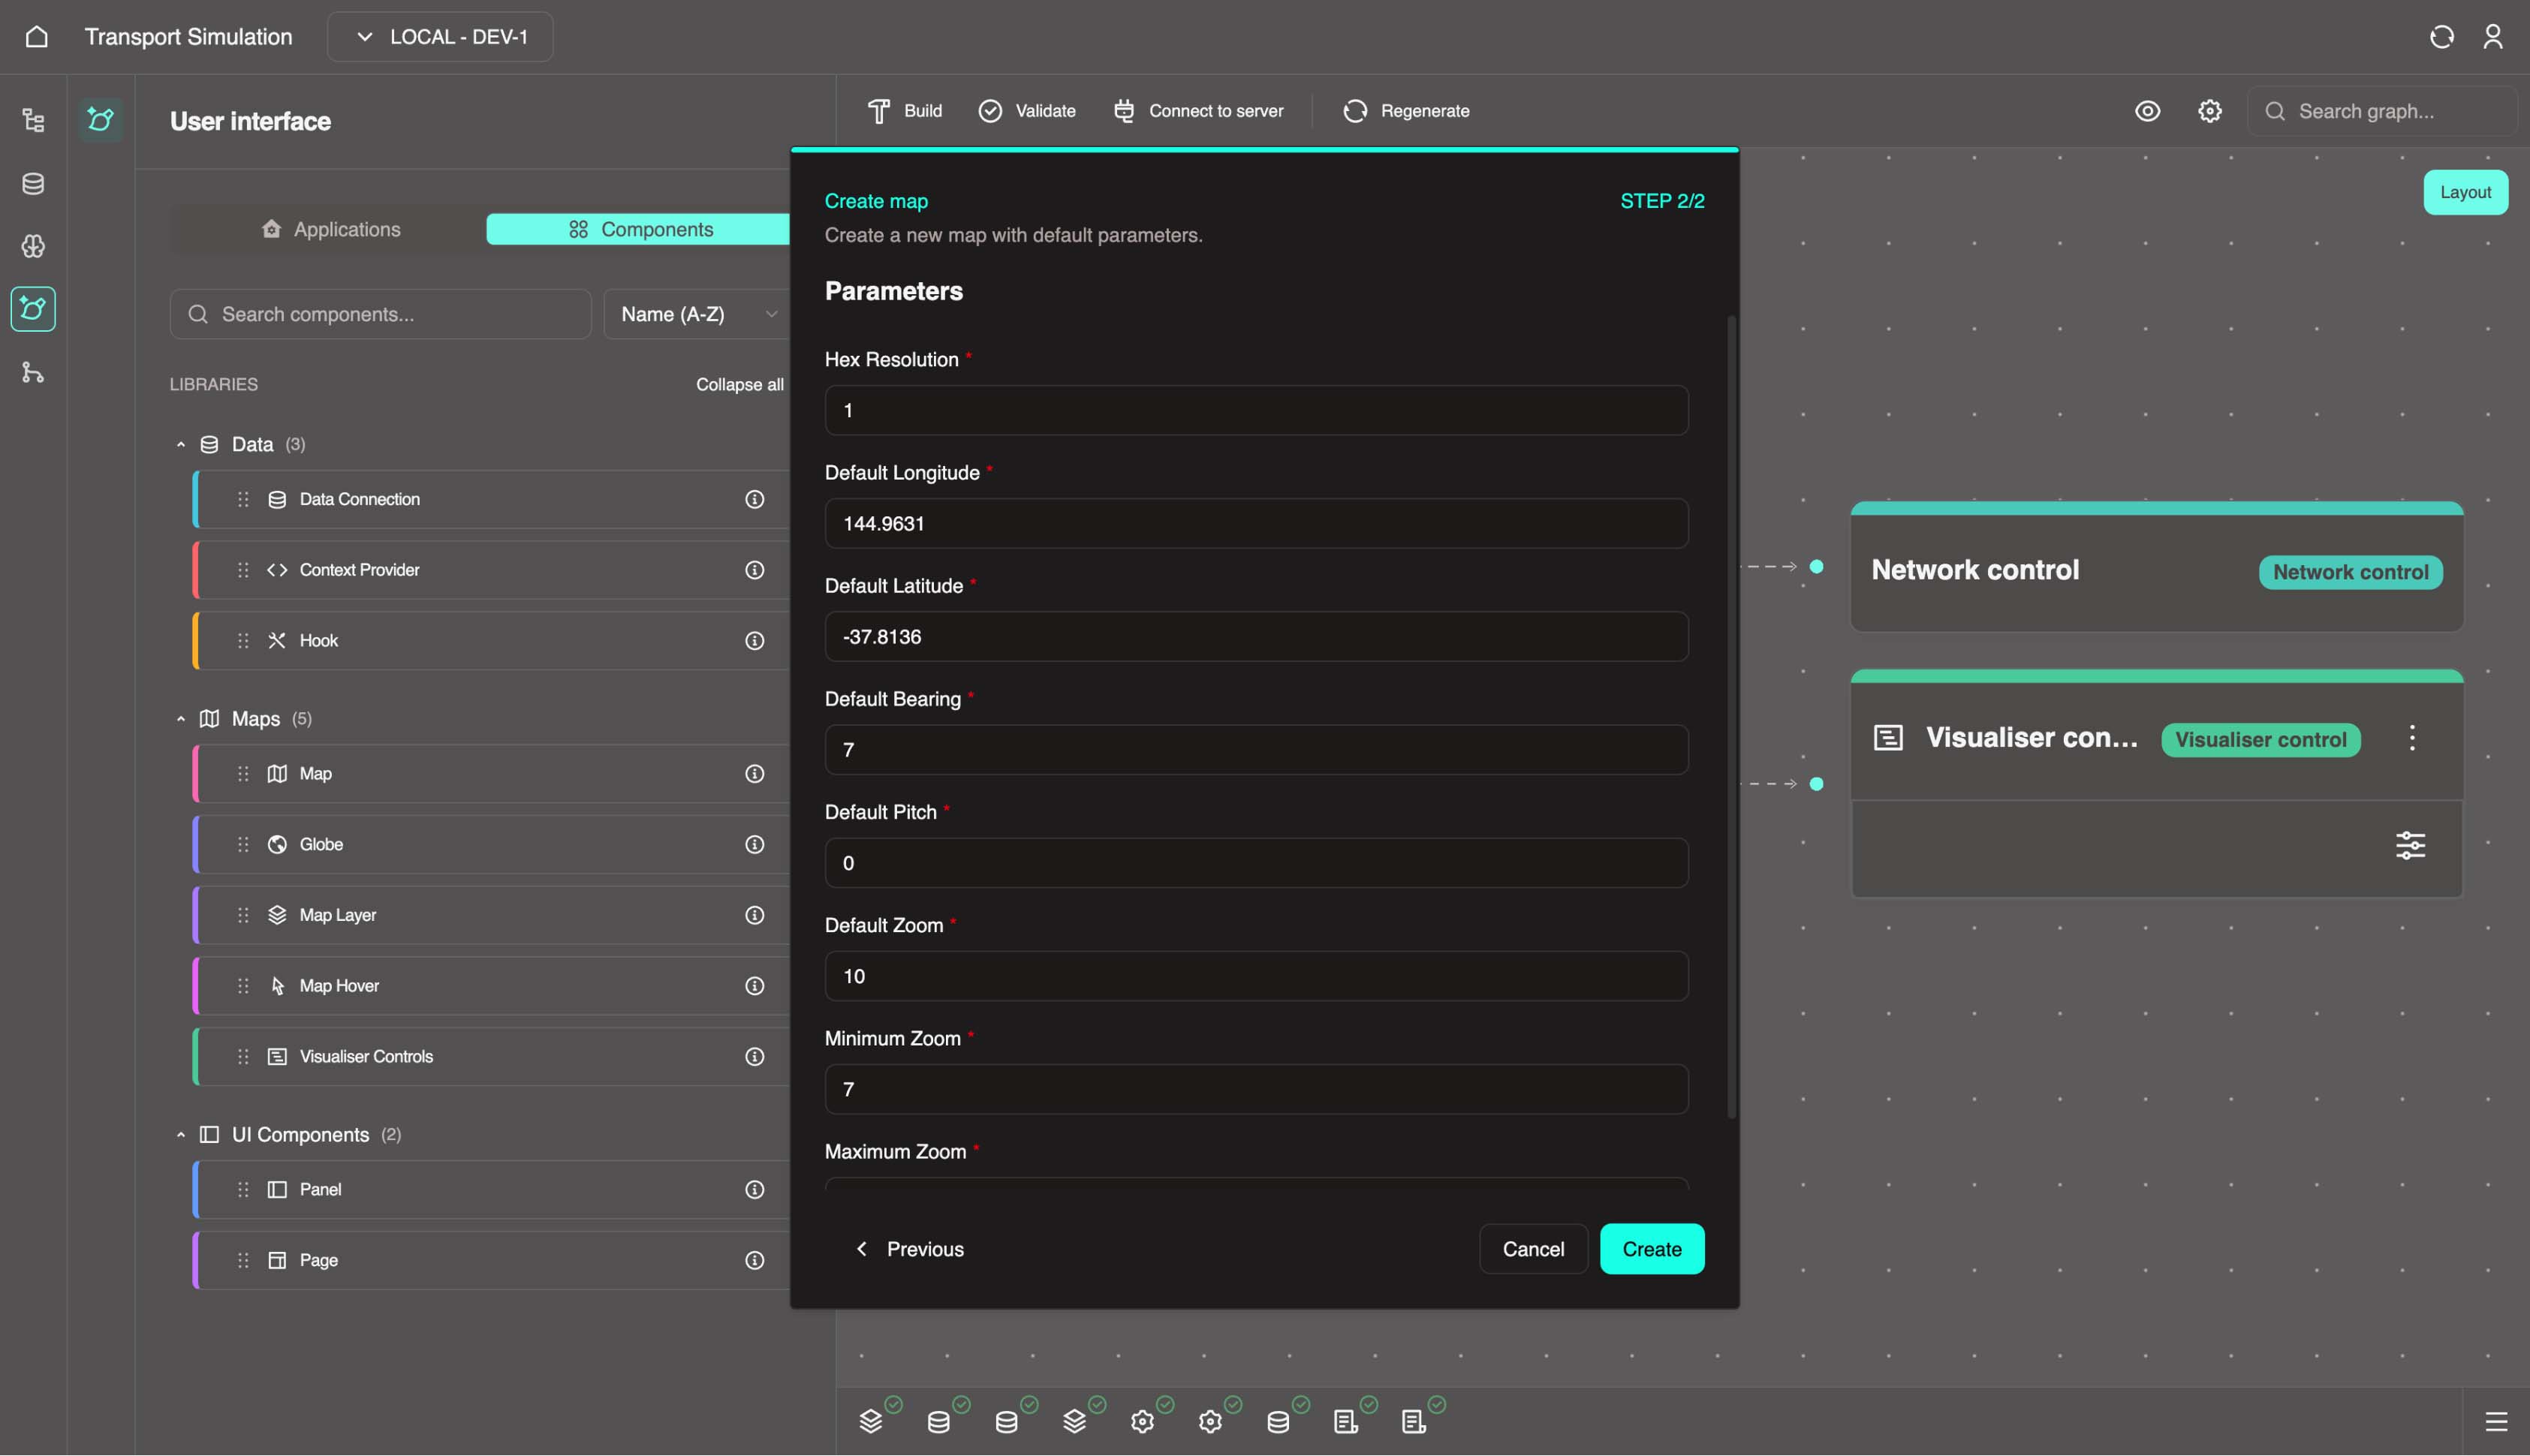This screenshot has height=1456, width=2530.
Task: Click Regenerate in the toolbar
Action: (x=1406, y=111)
